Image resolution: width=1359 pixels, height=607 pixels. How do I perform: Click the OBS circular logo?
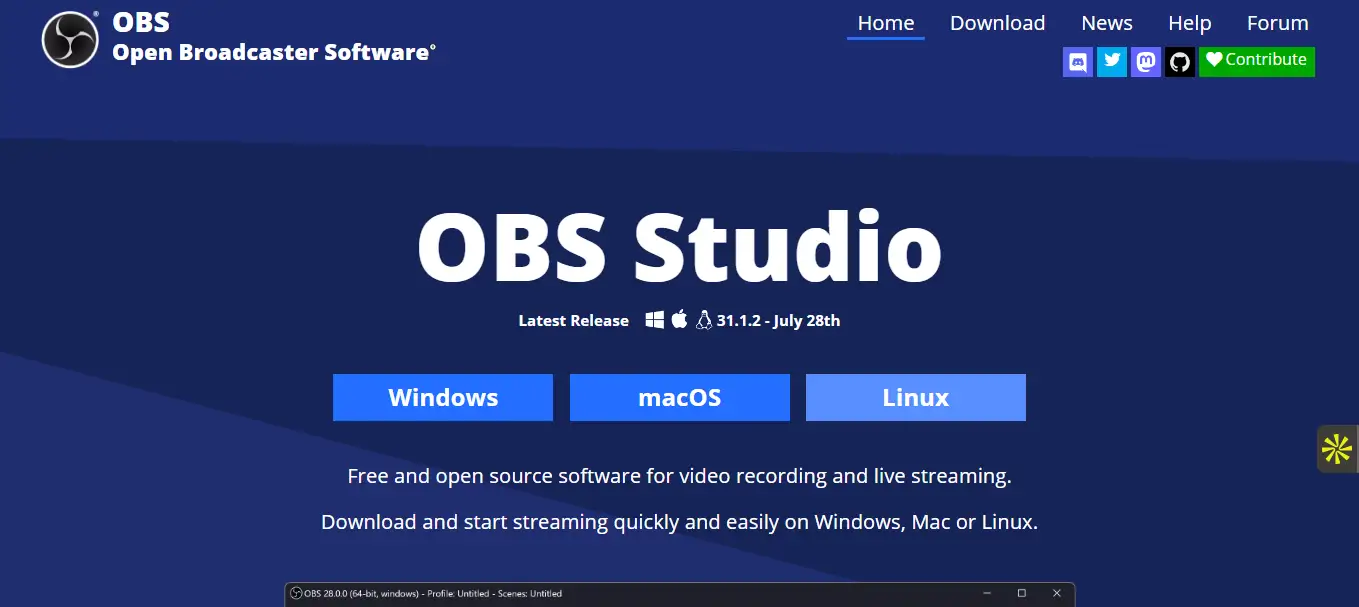[x=70, y=40]
